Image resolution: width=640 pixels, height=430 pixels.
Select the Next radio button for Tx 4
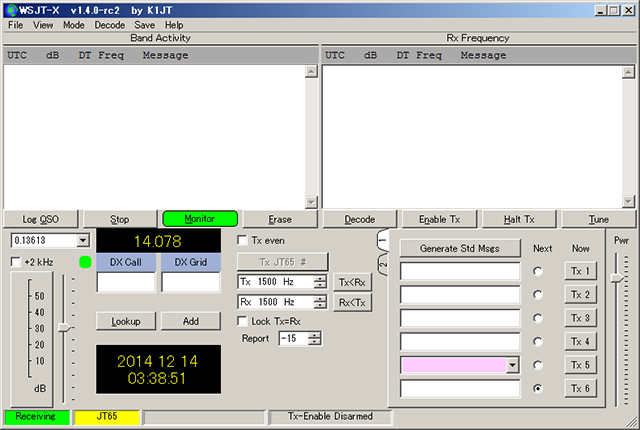538,341
